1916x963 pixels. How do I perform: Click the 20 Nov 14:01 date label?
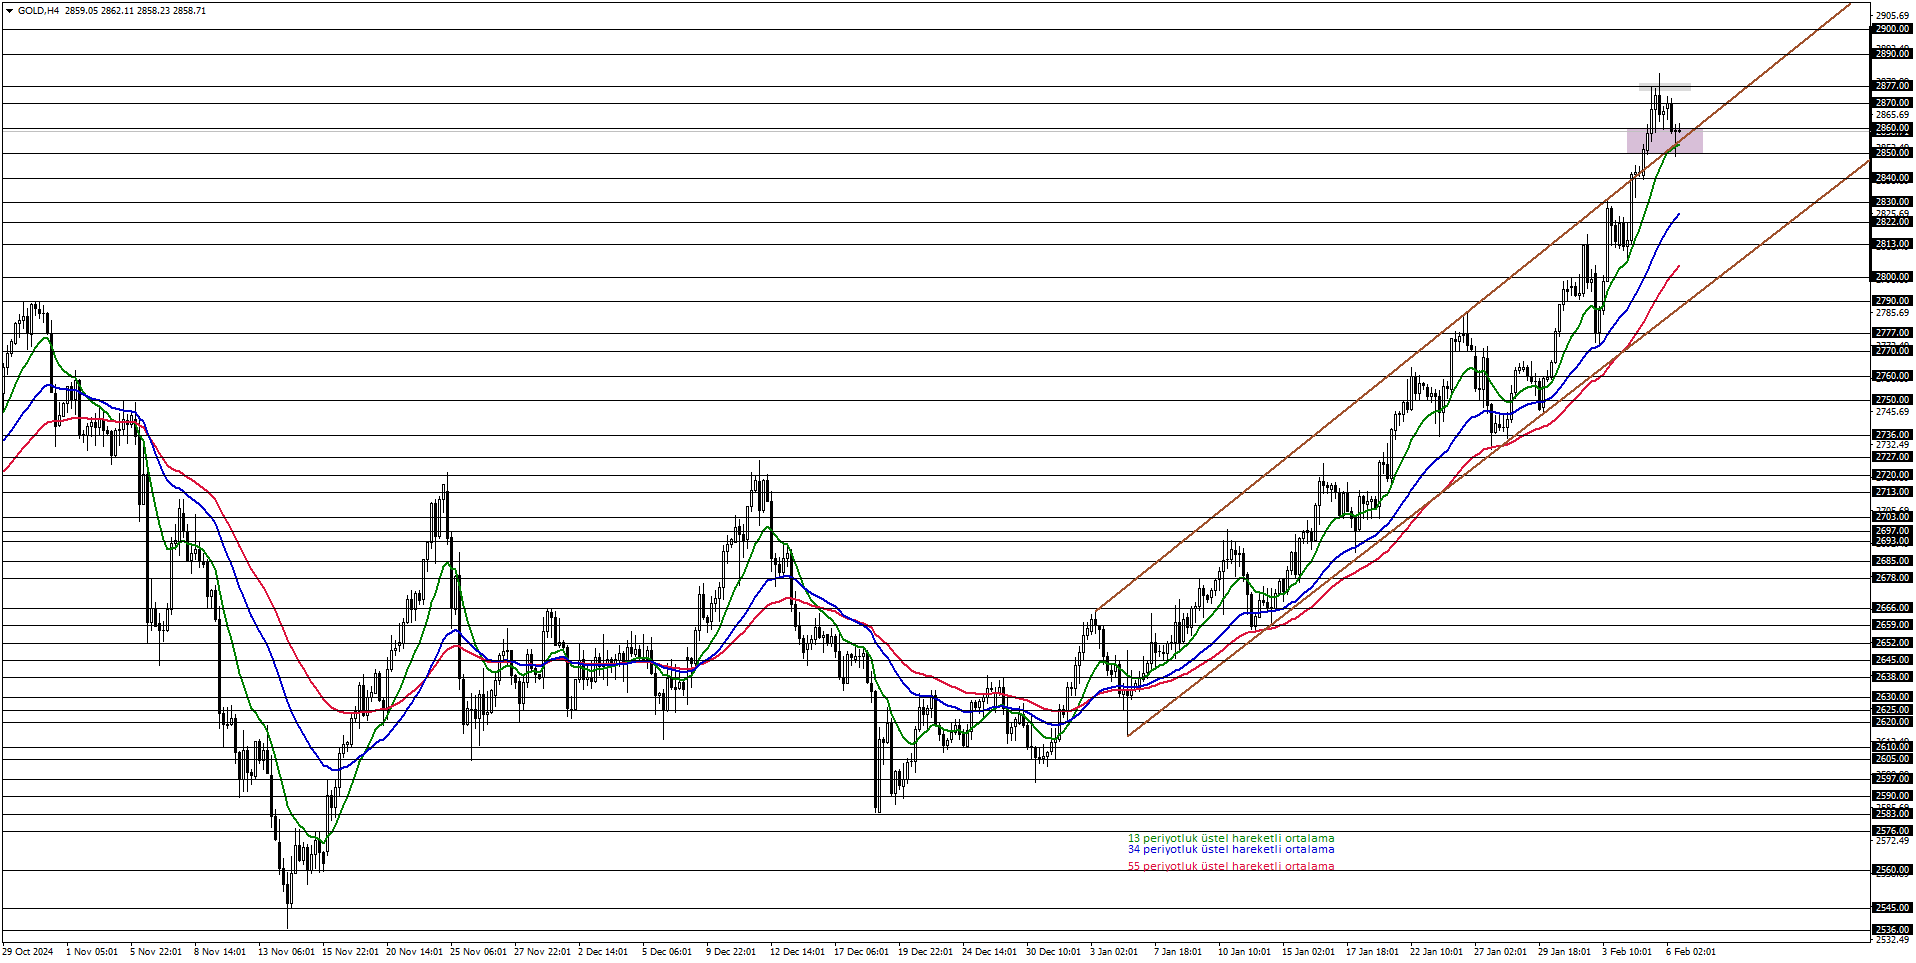point(414,952)
